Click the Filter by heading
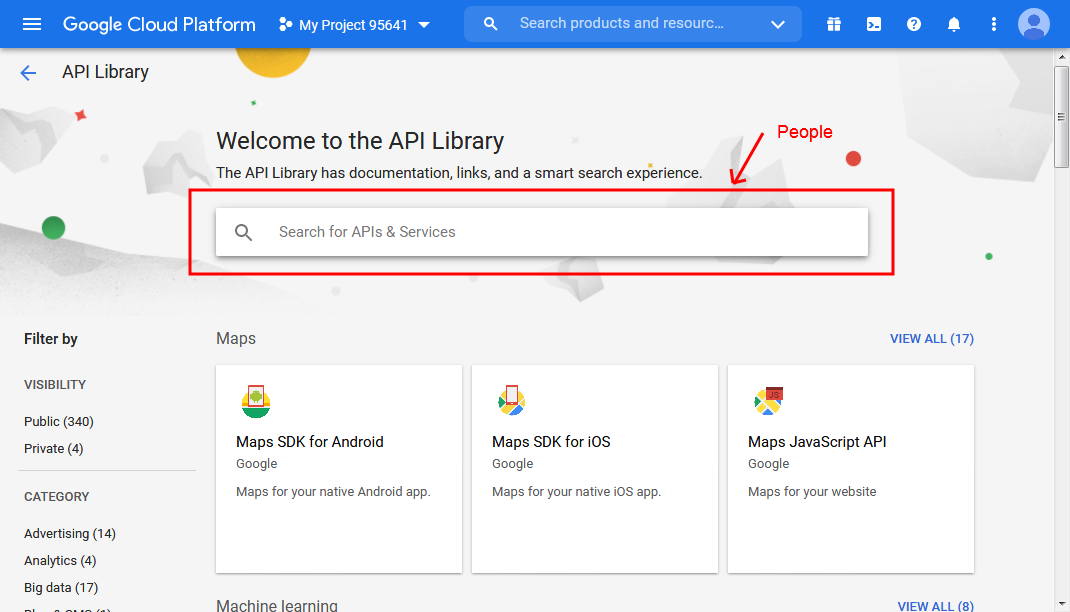This screenshot has width=1070, height=612. [50, 339]
